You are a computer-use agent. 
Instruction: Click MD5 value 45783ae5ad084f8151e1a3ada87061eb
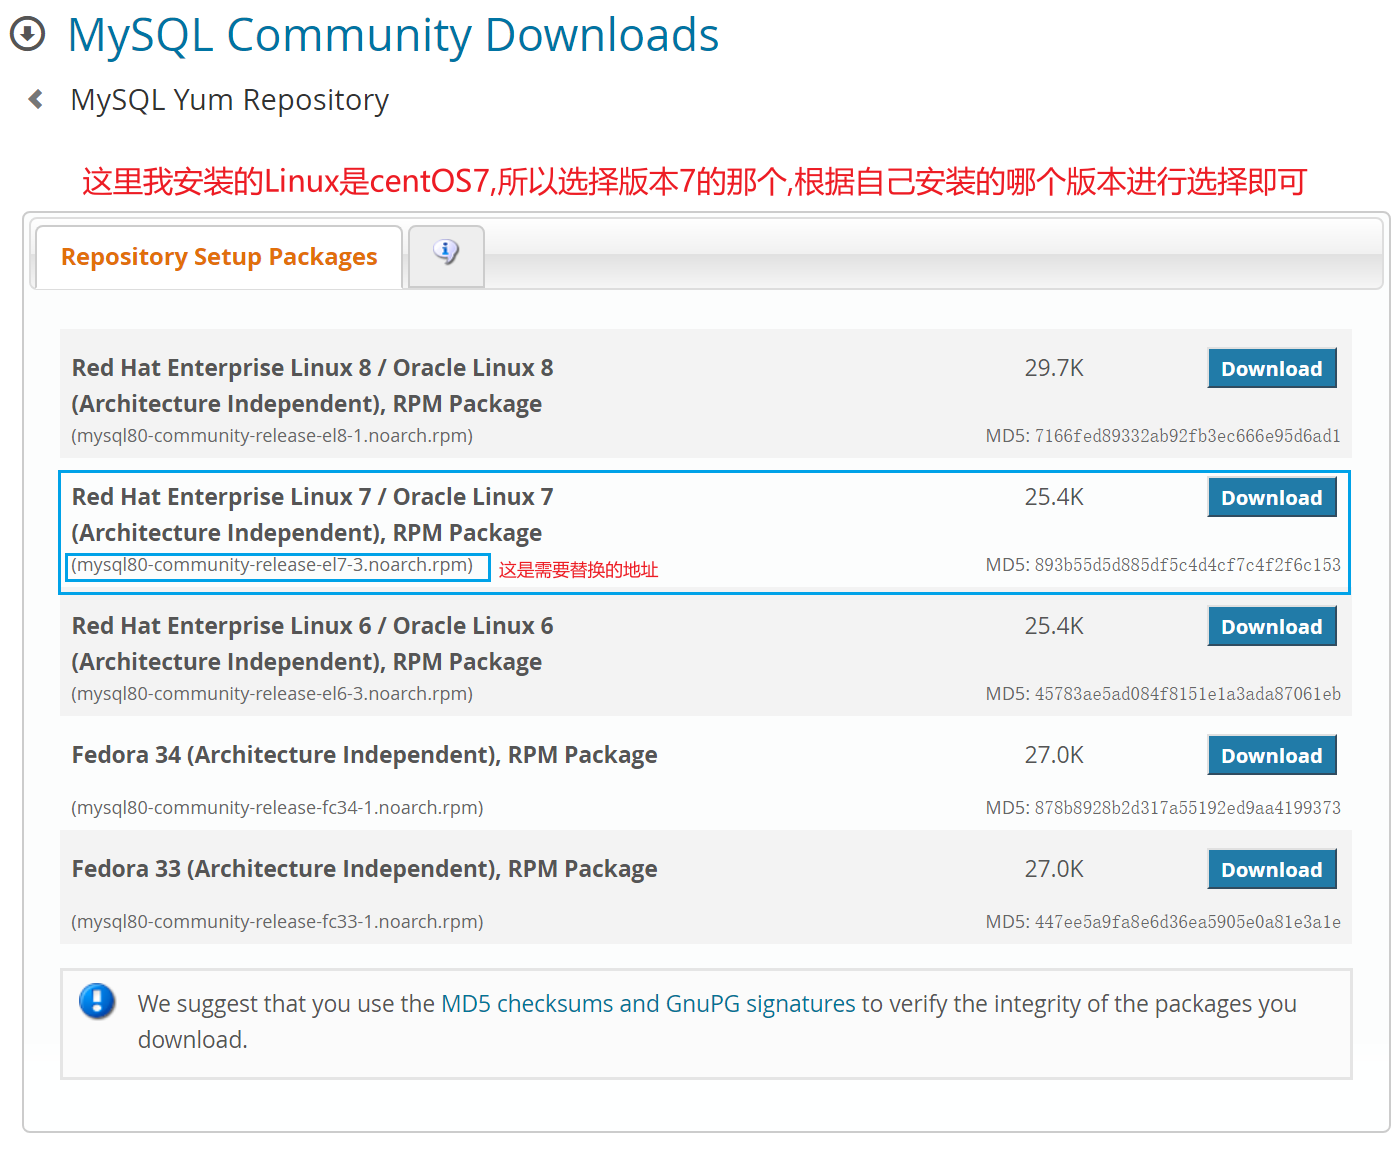click(x=1187, y=694)
